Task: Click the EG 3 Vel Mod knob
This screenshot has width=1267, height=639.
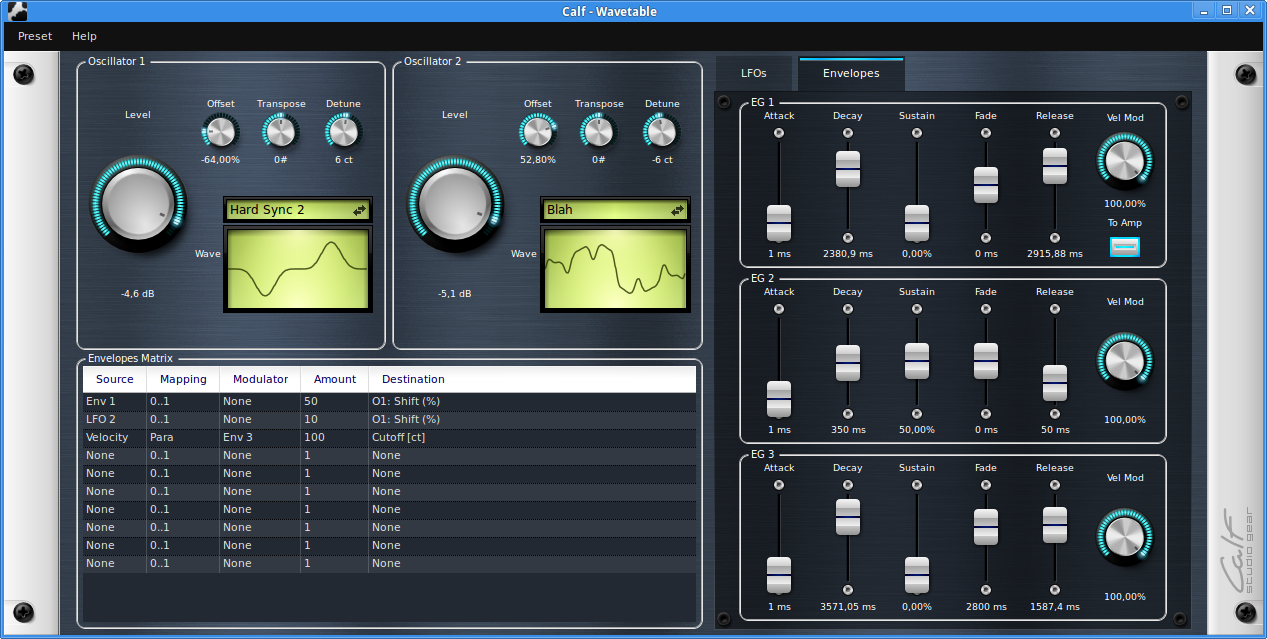Action: (x=1125, y=536)
